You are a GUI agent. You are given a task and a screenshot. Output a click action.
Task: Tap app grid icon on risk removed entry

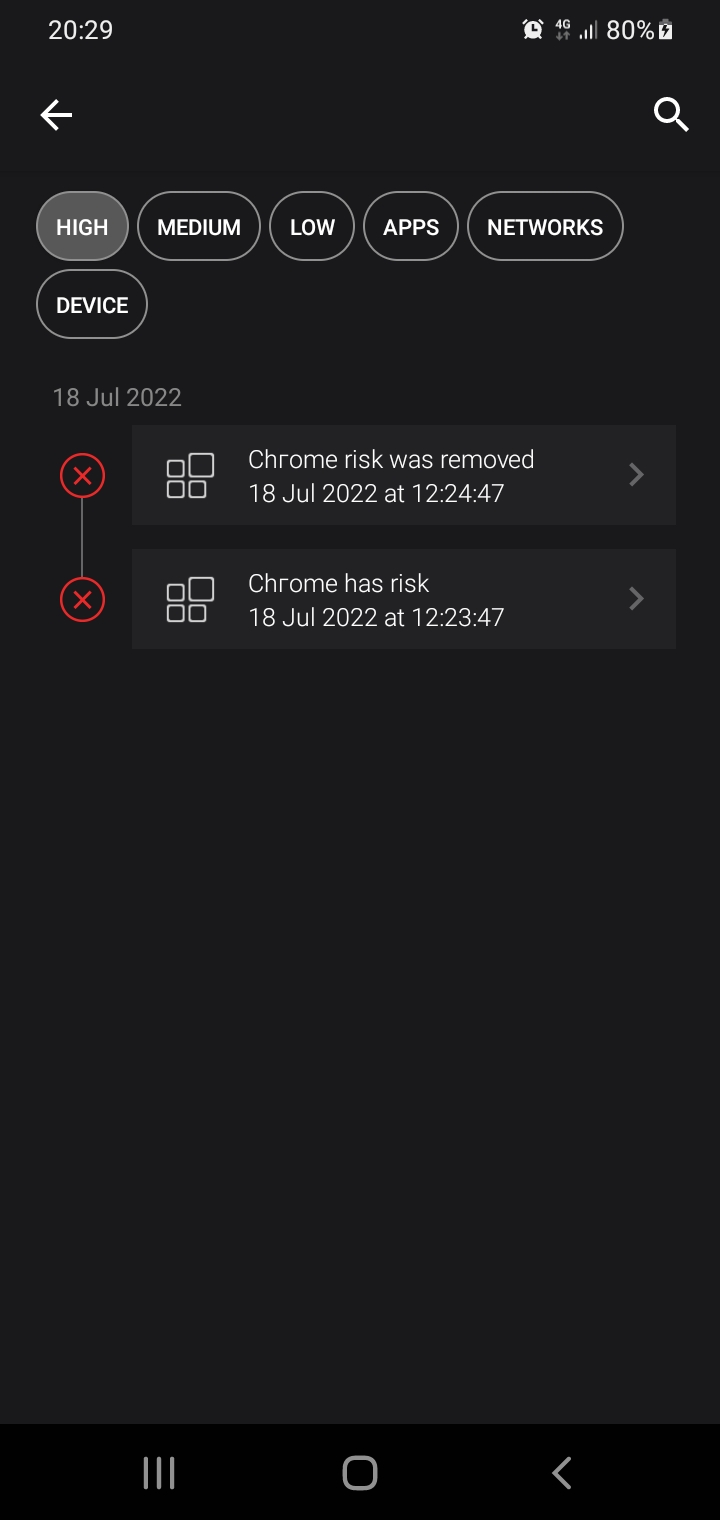click(x=190, y=476)
